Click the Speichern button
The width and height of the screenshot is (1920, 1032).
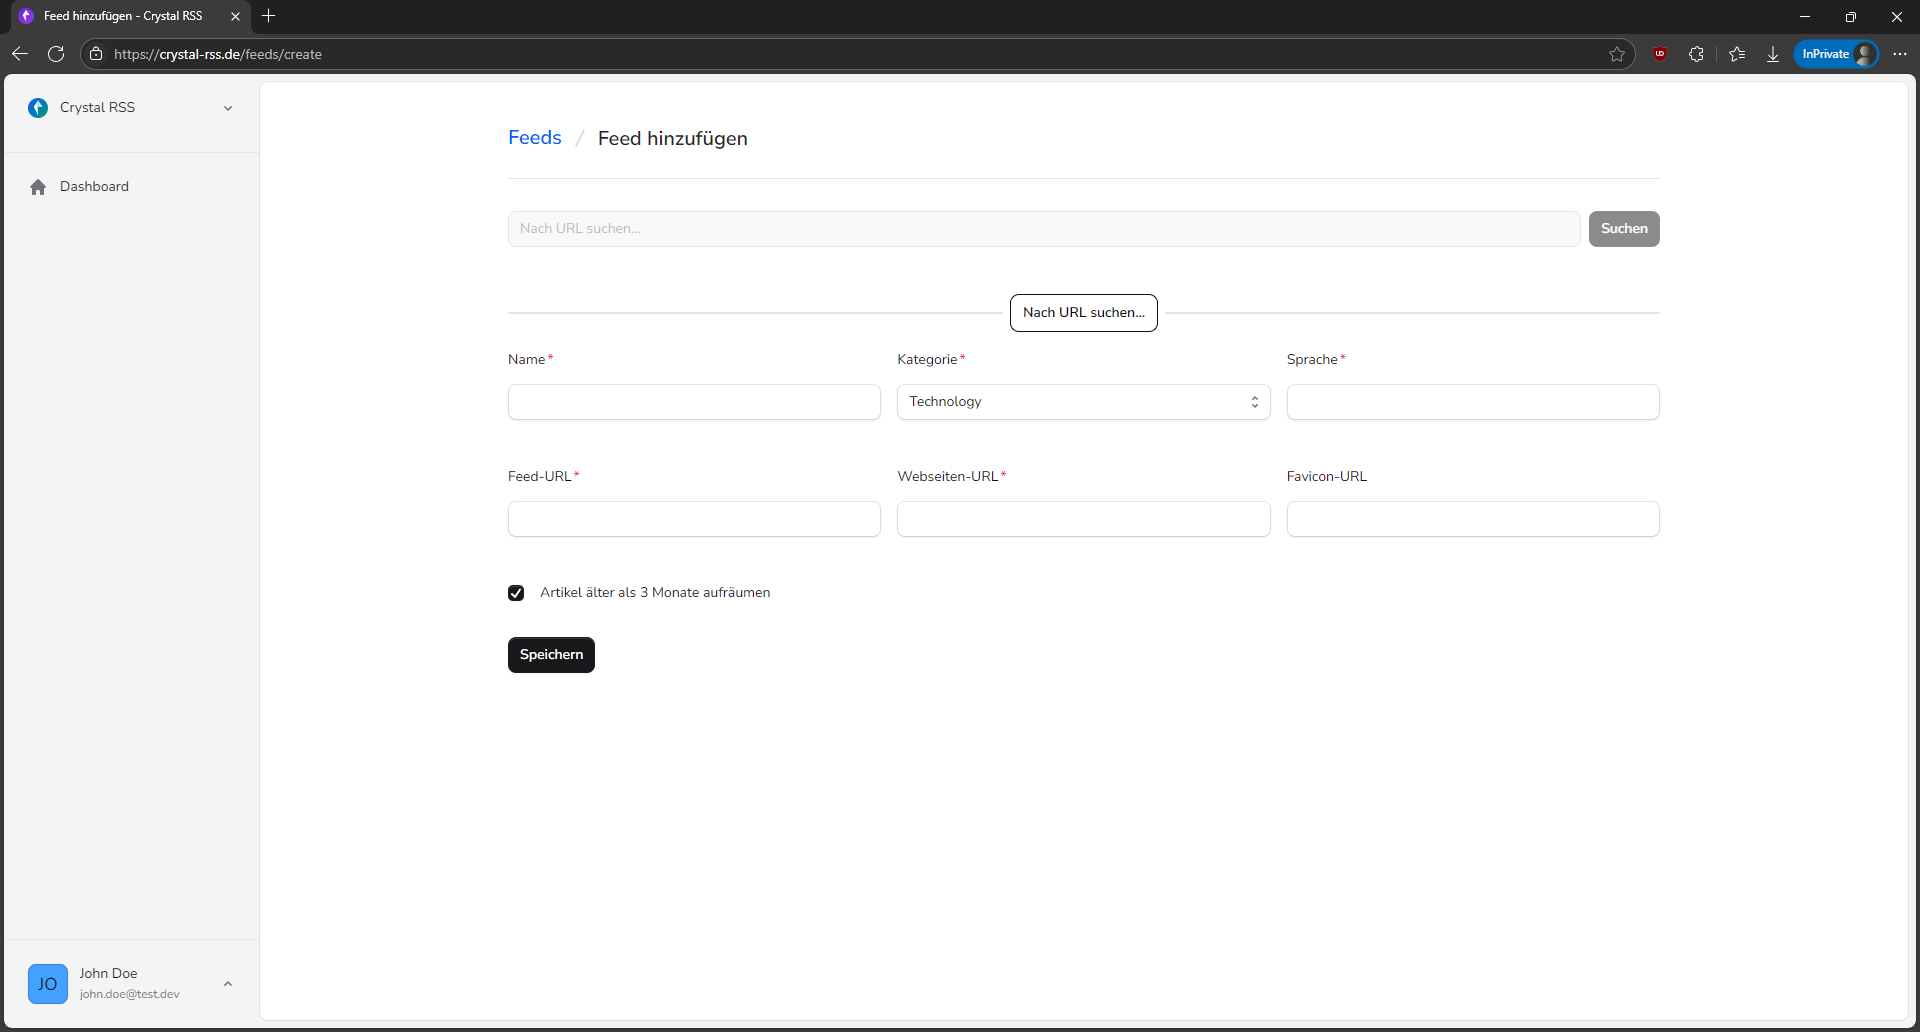551,655
